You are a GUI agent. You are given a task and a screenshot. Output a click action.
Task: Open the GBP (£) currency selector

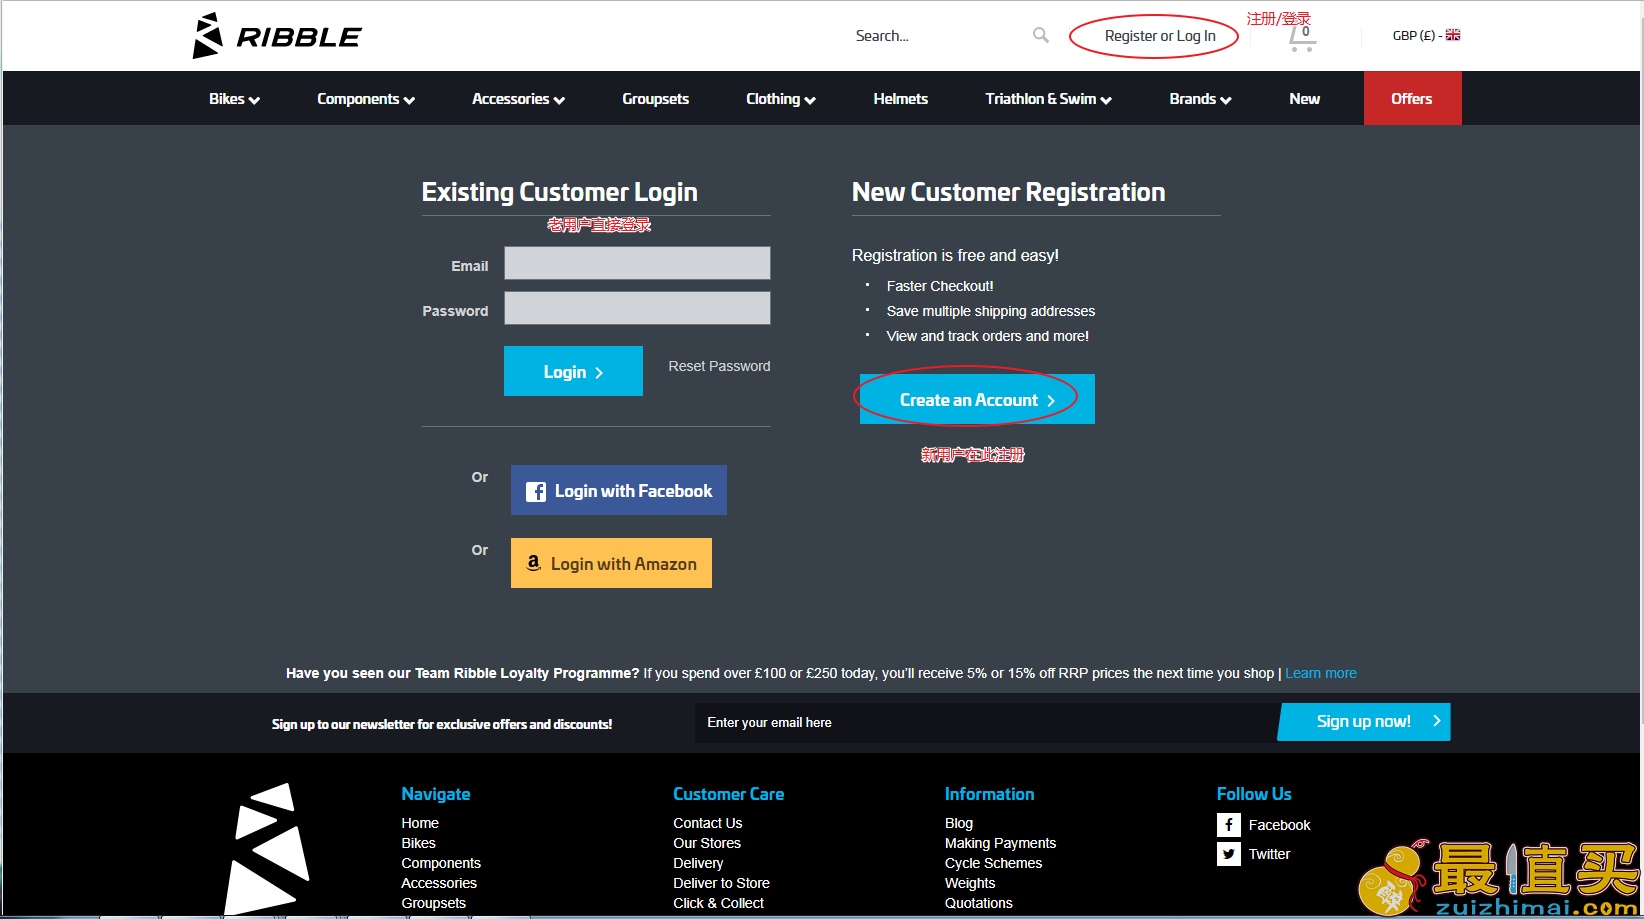click(1426, 35)
